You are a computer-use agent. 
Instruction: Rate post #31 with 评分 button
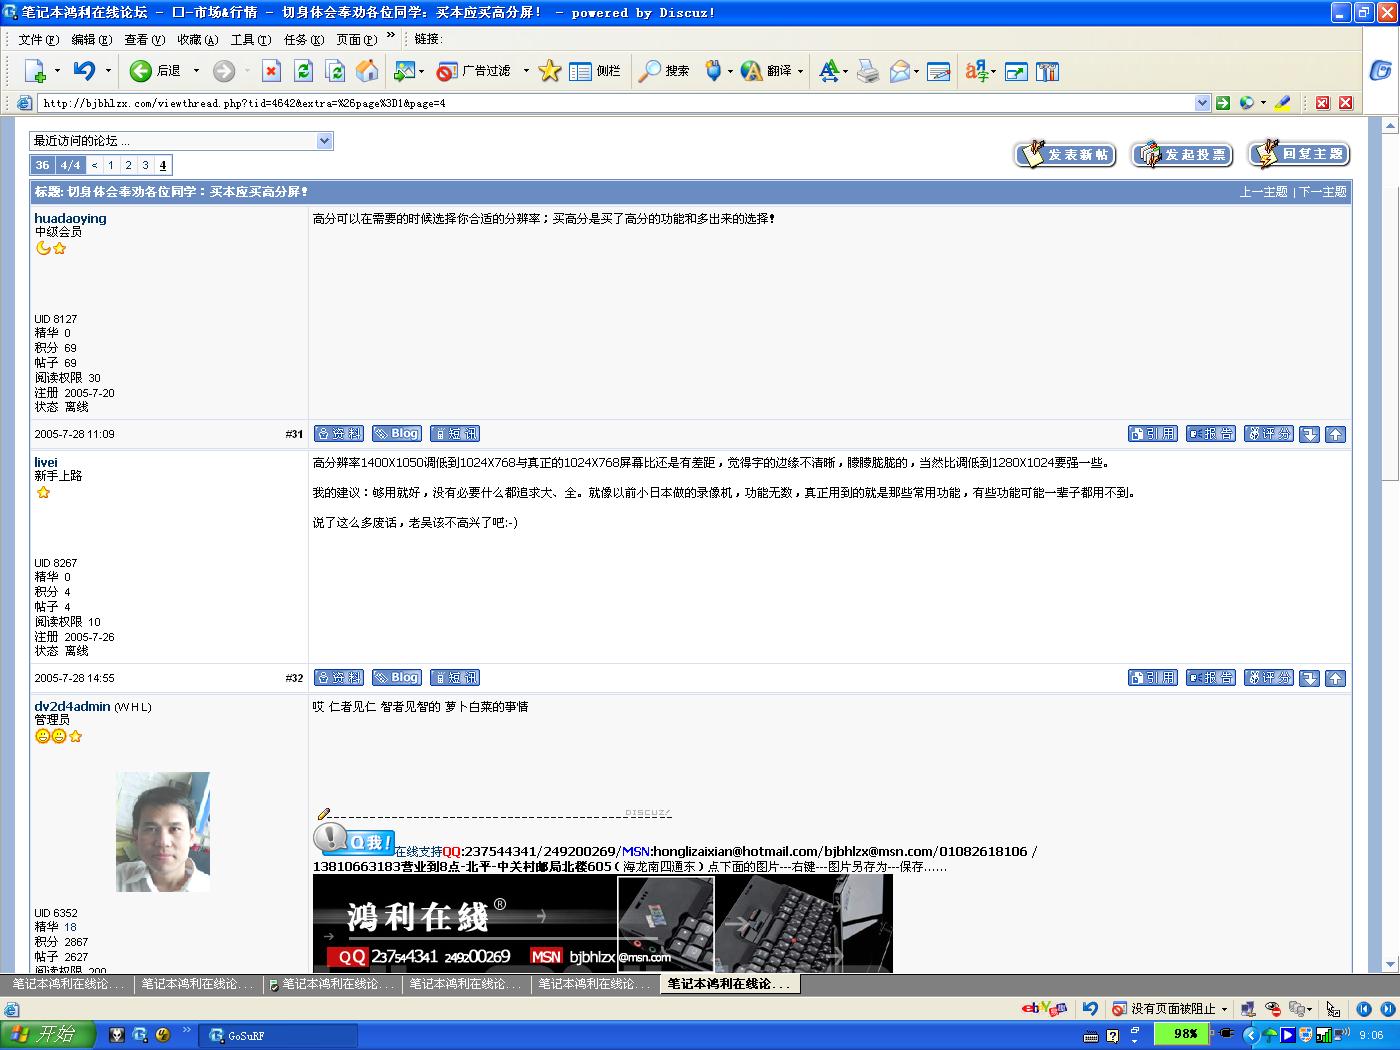tap(1269, 434)
